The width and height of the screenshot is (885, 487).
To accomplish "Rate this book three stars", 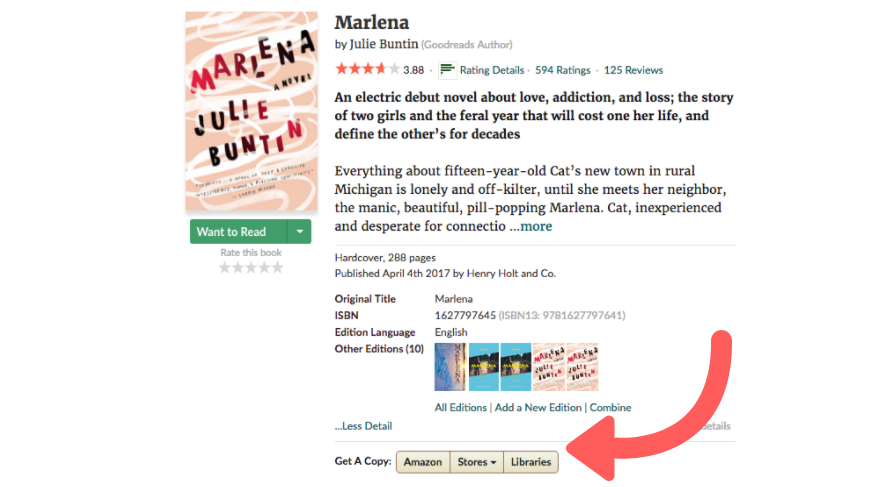I will click(251, 267).
